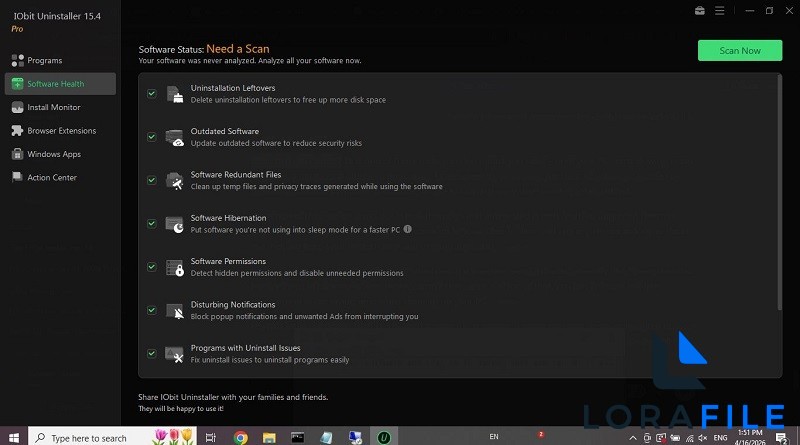This screenshot has width=800, height=445.
Task: Uncheck Software Redundant Files checkbox
Action: pos(152,180)
